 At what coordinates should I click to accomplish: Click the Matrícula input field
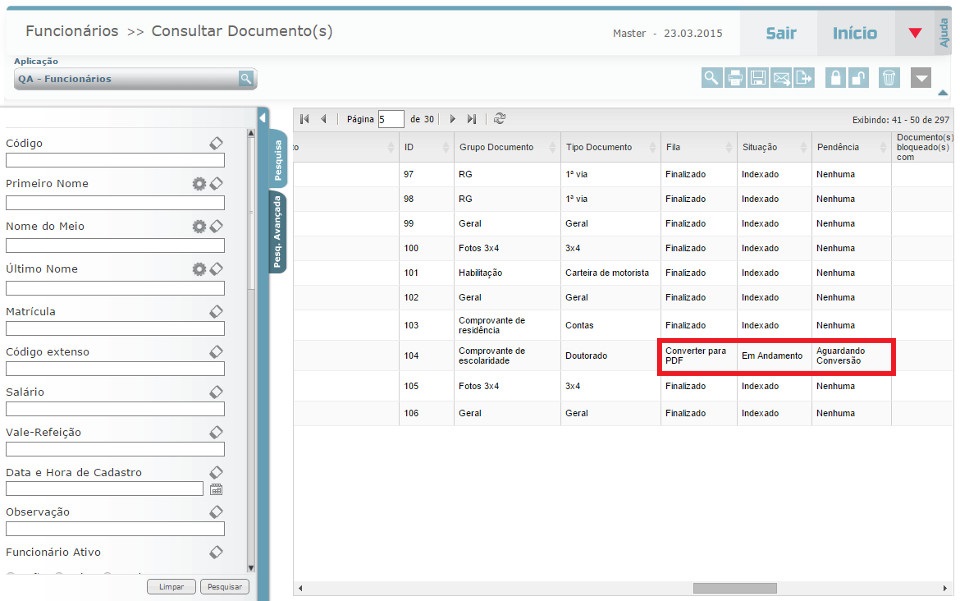click(x=115, y=328)
